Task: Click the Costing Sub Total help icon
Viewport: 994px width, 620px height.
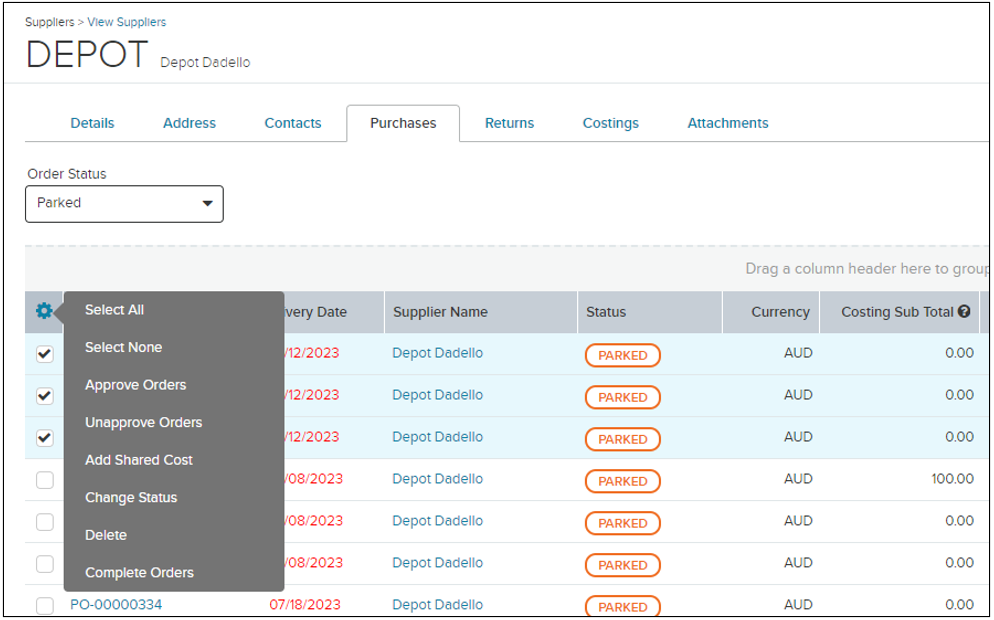Action: [964, 311]
